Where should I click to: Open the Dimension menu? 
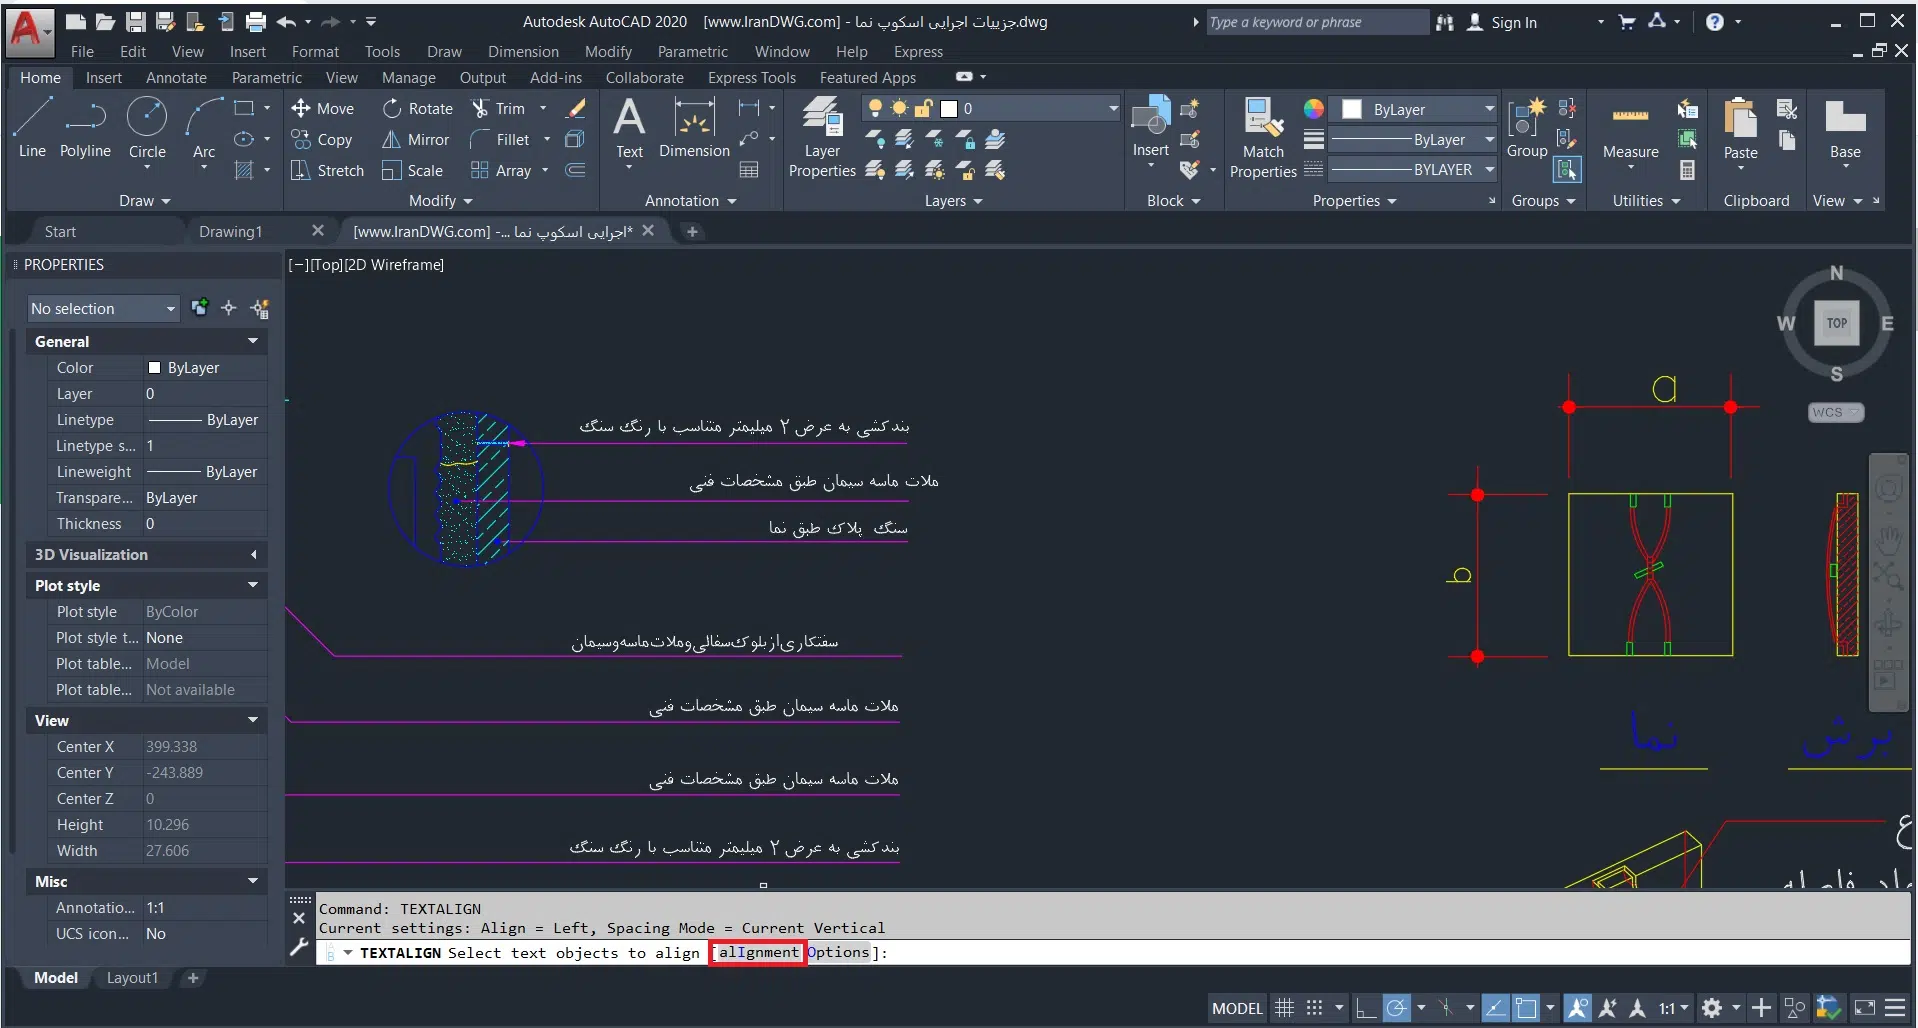point(523,52)
